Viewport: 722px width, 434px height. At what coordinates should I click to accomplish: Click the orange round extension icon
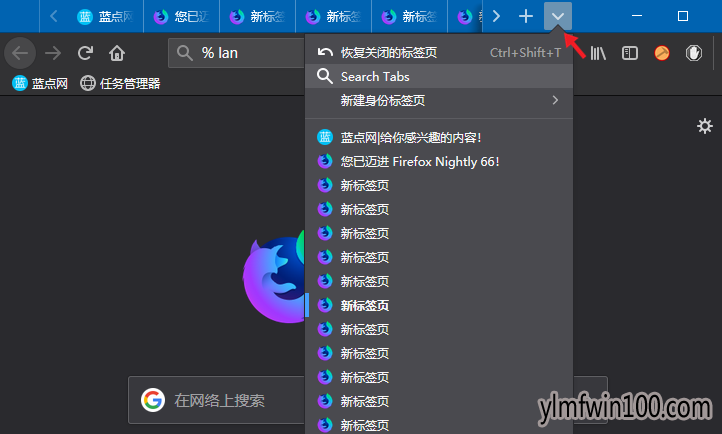pyautogui.click(x=662, y=53)
